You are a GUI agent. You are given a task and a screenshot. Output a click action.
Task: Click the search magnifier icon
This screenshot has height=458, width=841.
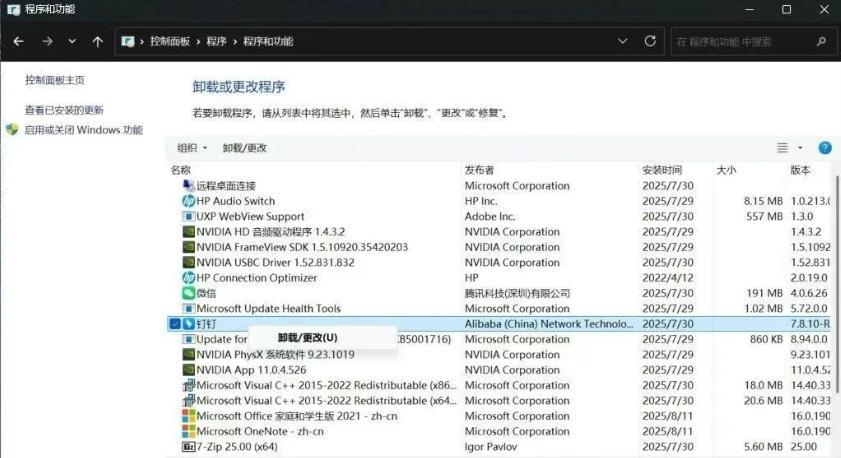tap(821, 41)
